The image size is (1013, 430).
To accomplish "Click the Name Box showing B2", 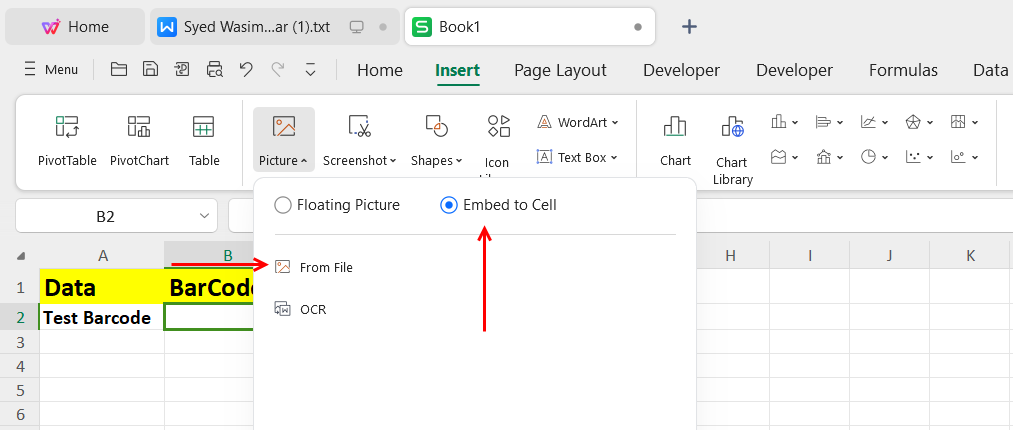I will (106, 215).
